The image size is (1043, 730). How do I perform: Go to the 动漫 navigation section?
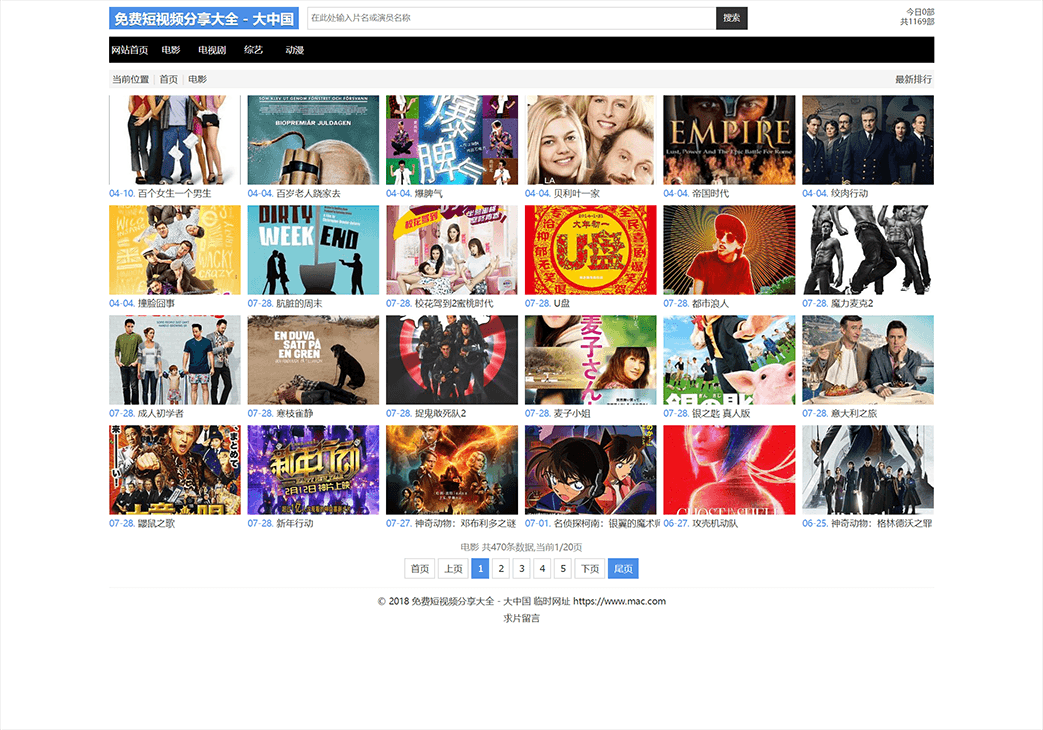[x=294, y=50]
